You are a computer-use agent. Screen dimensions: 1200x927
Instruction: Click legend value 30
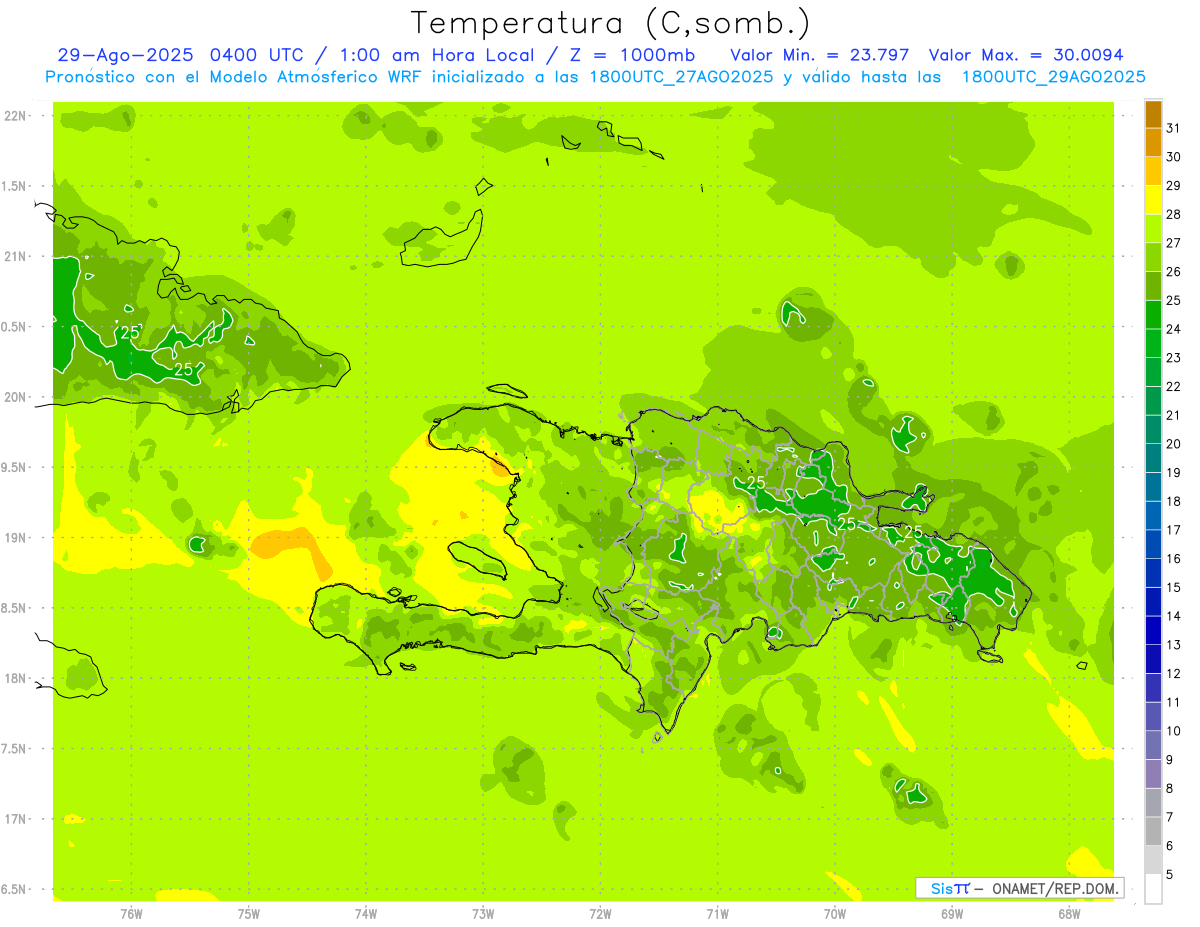click(1174, 157)
